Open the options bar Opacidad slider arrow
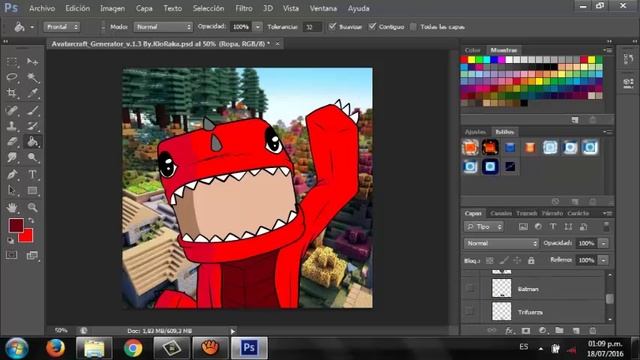 (258, 27)
